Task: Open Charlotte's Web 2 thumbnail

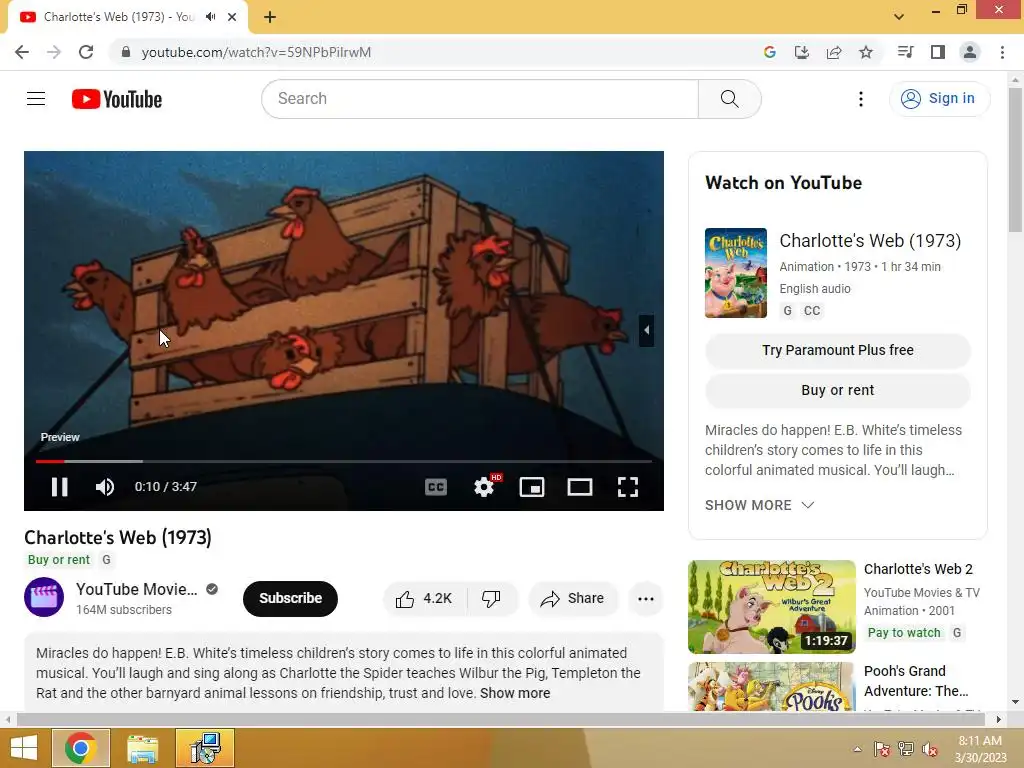Action: coord(771,606)
